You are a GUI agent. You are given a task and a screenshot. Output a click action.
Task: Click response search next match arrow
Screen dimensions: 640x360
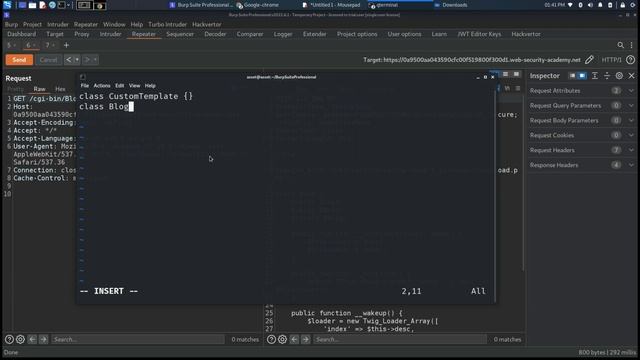click(306, 339)
